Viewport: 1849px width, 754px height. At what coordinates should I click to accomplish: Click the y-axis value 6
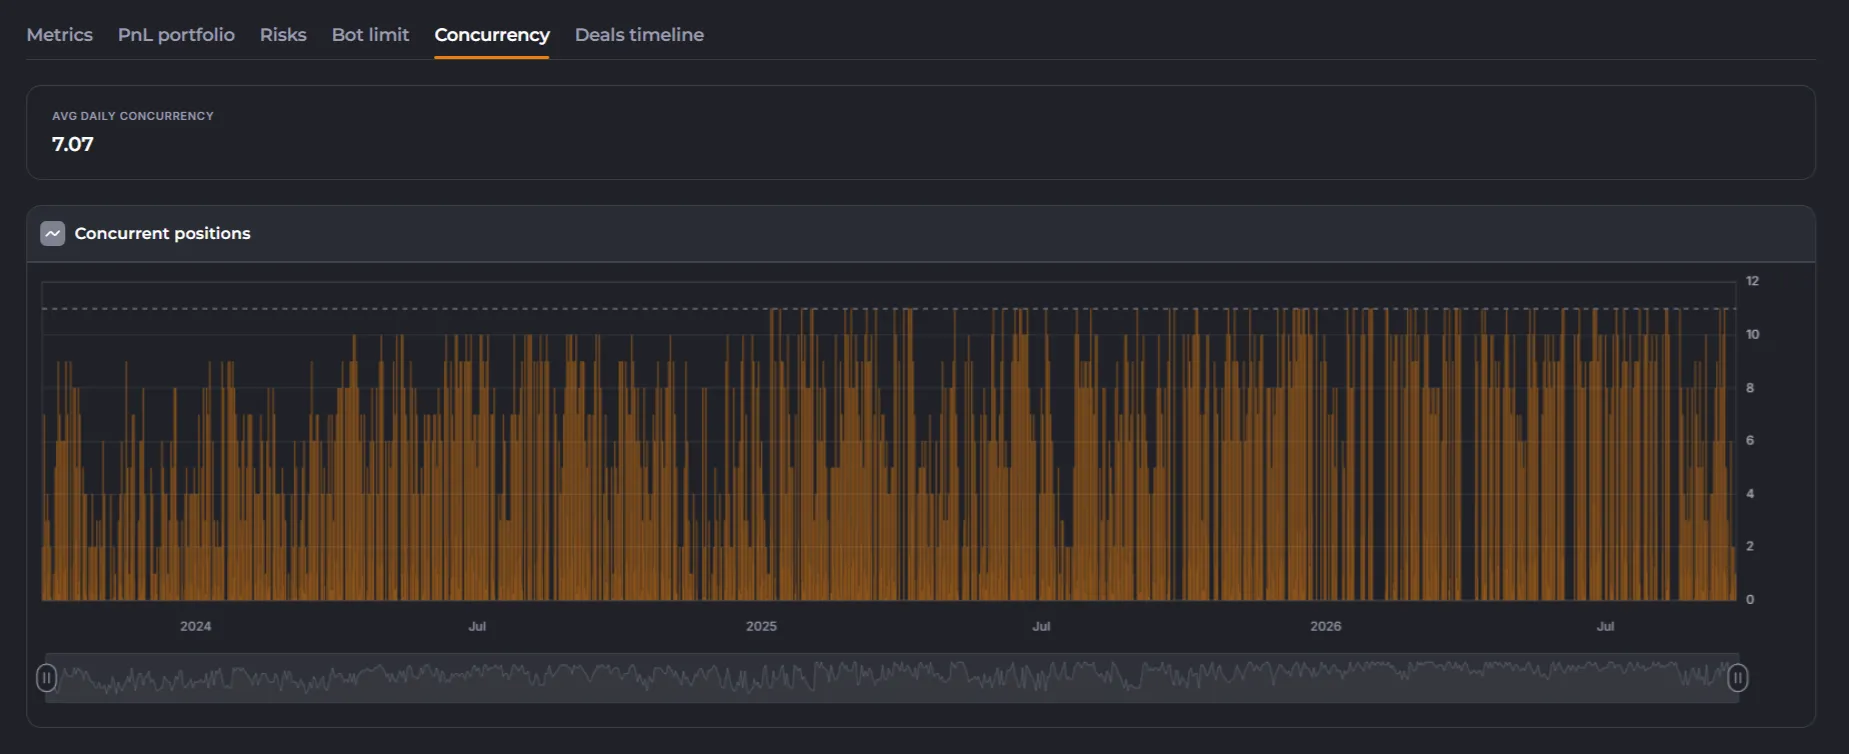click(x=1750, y=440)
